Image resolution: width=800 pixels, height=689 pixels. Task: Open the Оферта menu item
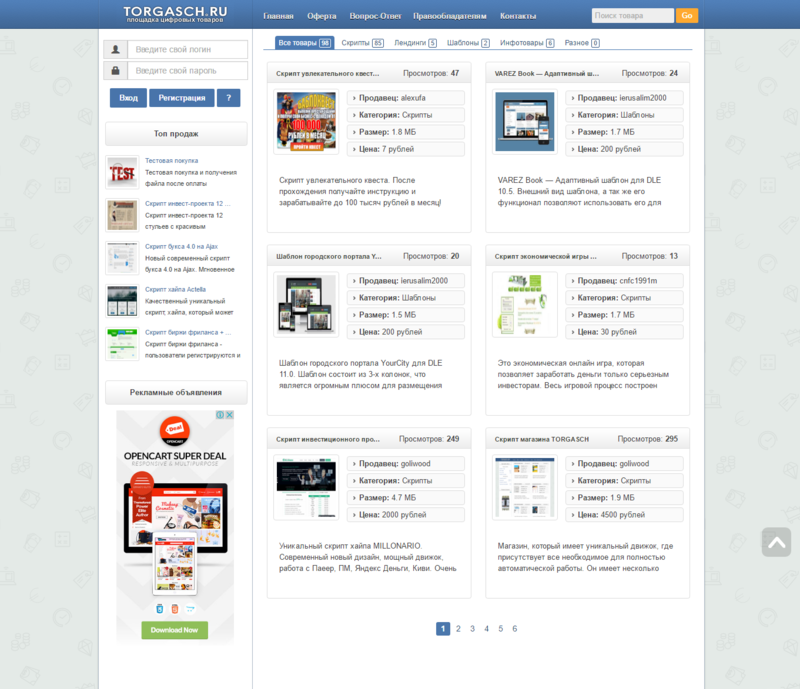tap(321, 16)
